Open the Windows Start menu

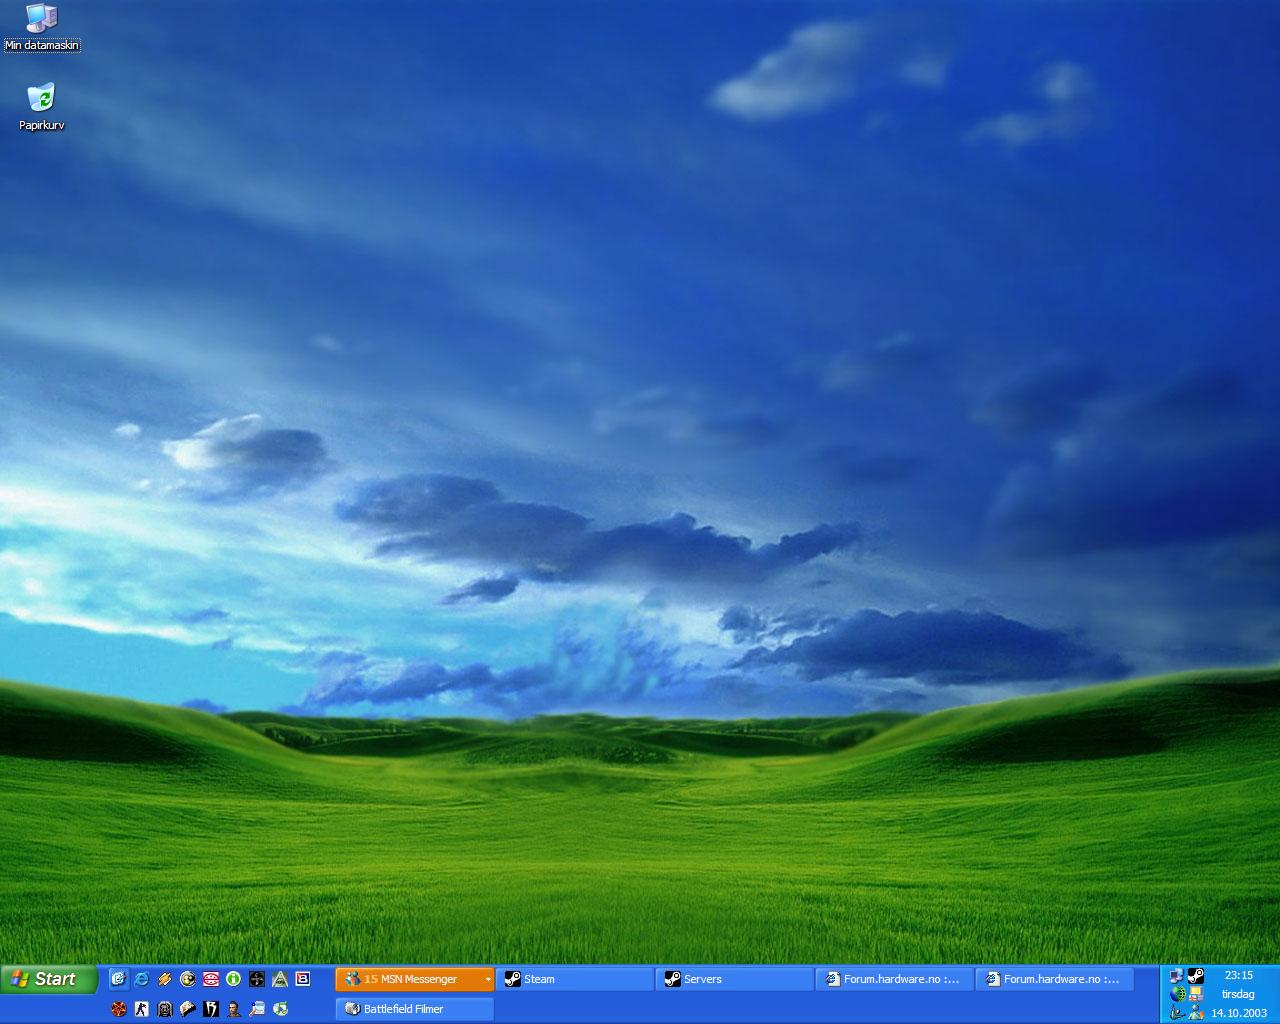(49, 979)
